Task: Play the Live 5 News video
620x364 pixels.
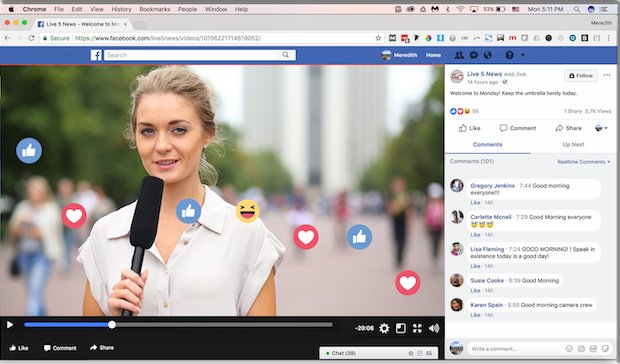Action: tap(10, 324)
